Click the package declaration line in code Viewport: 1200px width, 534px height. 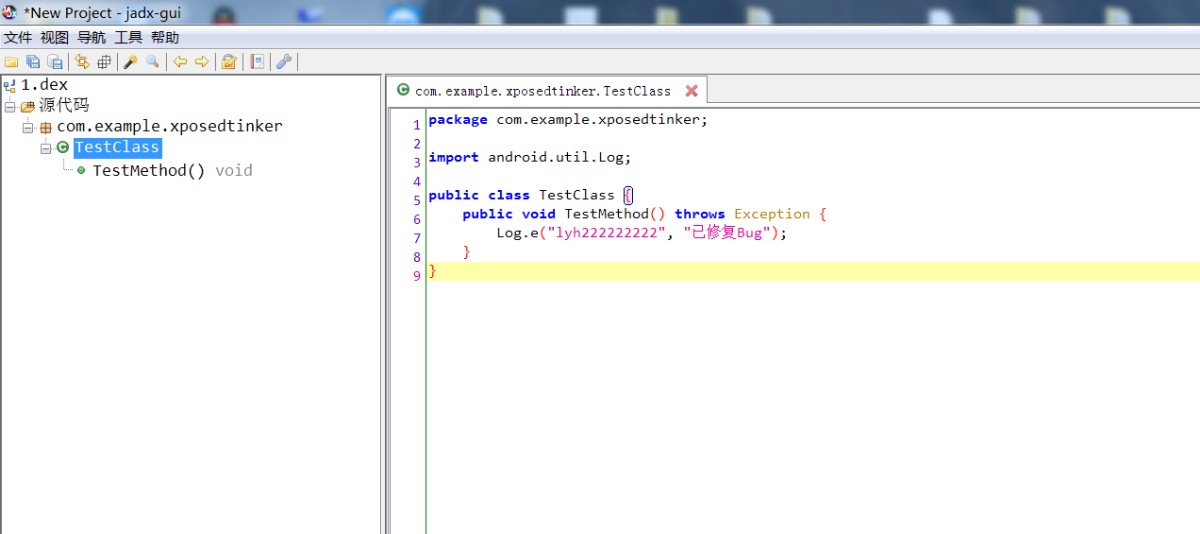coord(568,120)
